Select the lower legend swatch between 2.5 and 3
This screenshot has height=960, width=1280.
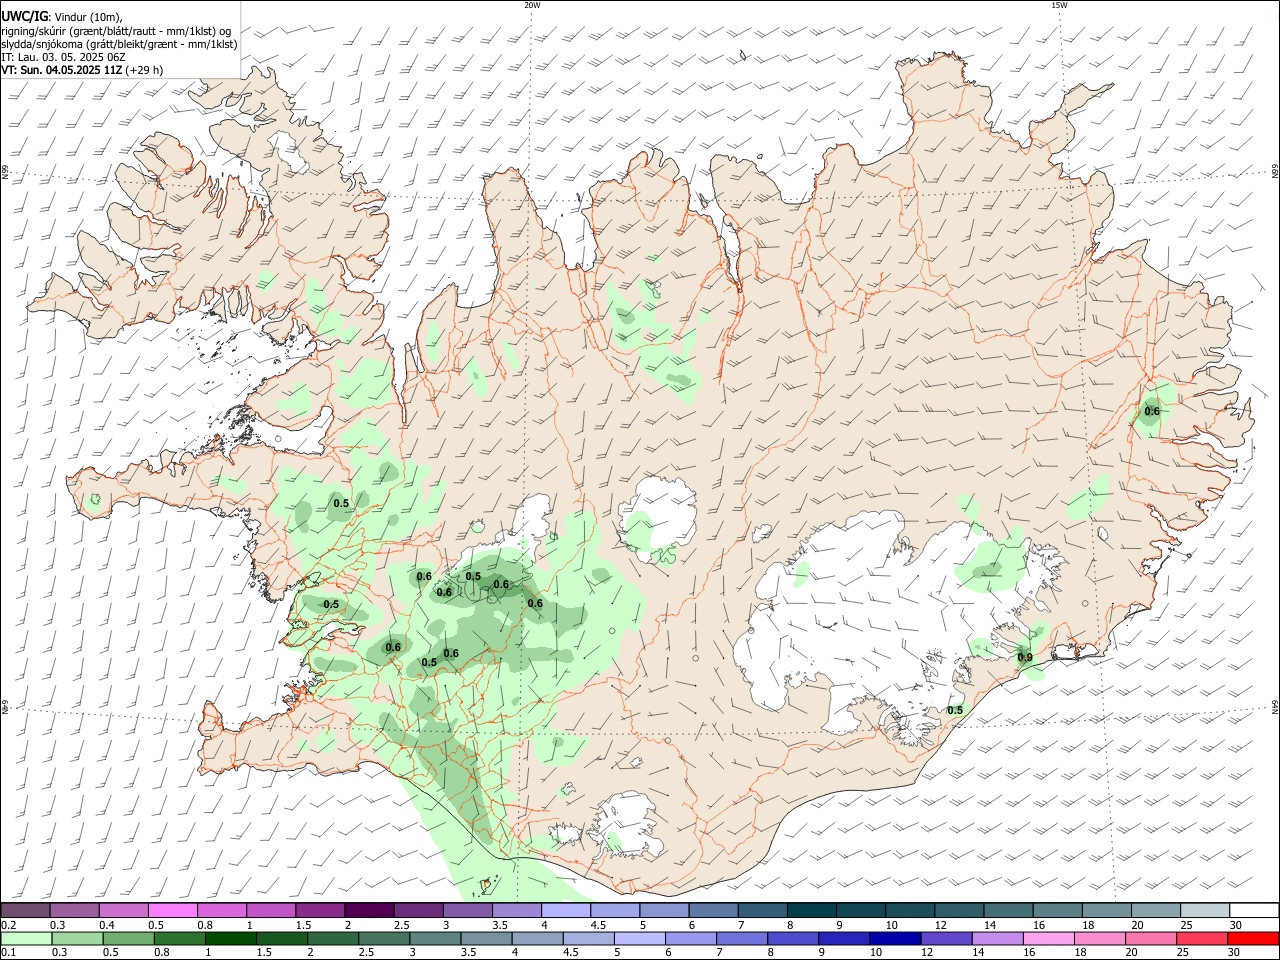pos(384,938)
